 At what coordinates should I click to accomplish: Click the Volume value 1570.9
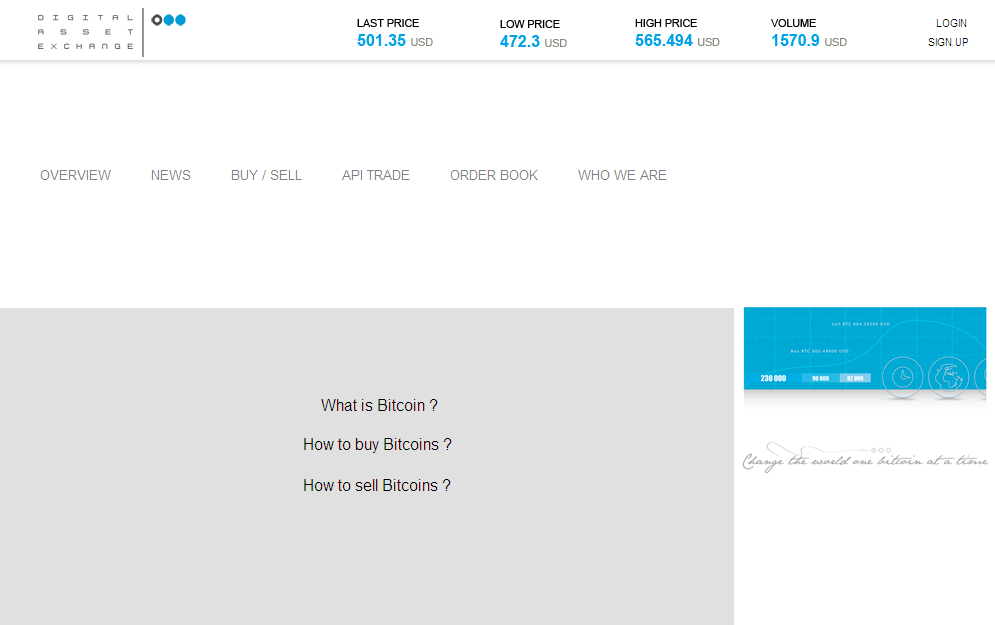click(795, 41)
